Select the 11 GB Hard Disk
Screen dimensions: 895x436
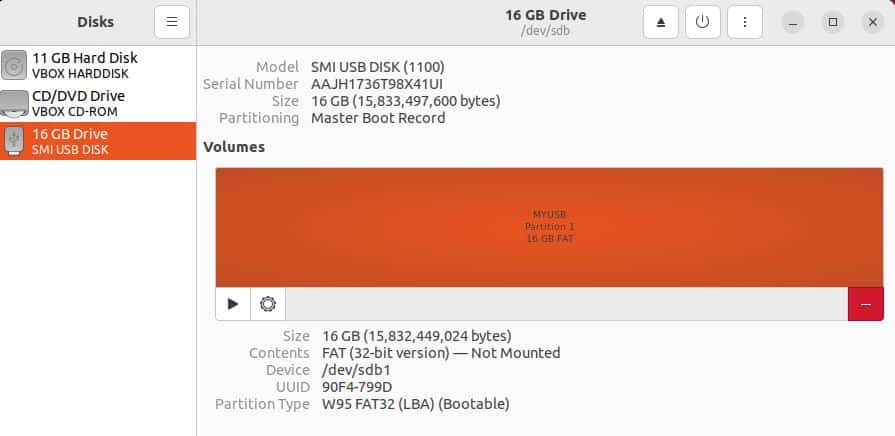click(x=98, y=65)
